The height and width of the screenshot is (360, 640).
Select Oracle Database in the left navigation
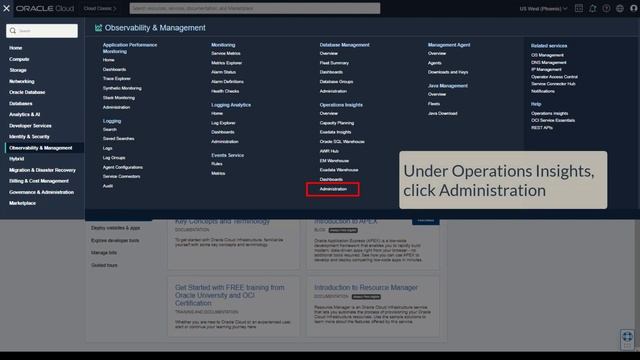coord(27,92)
